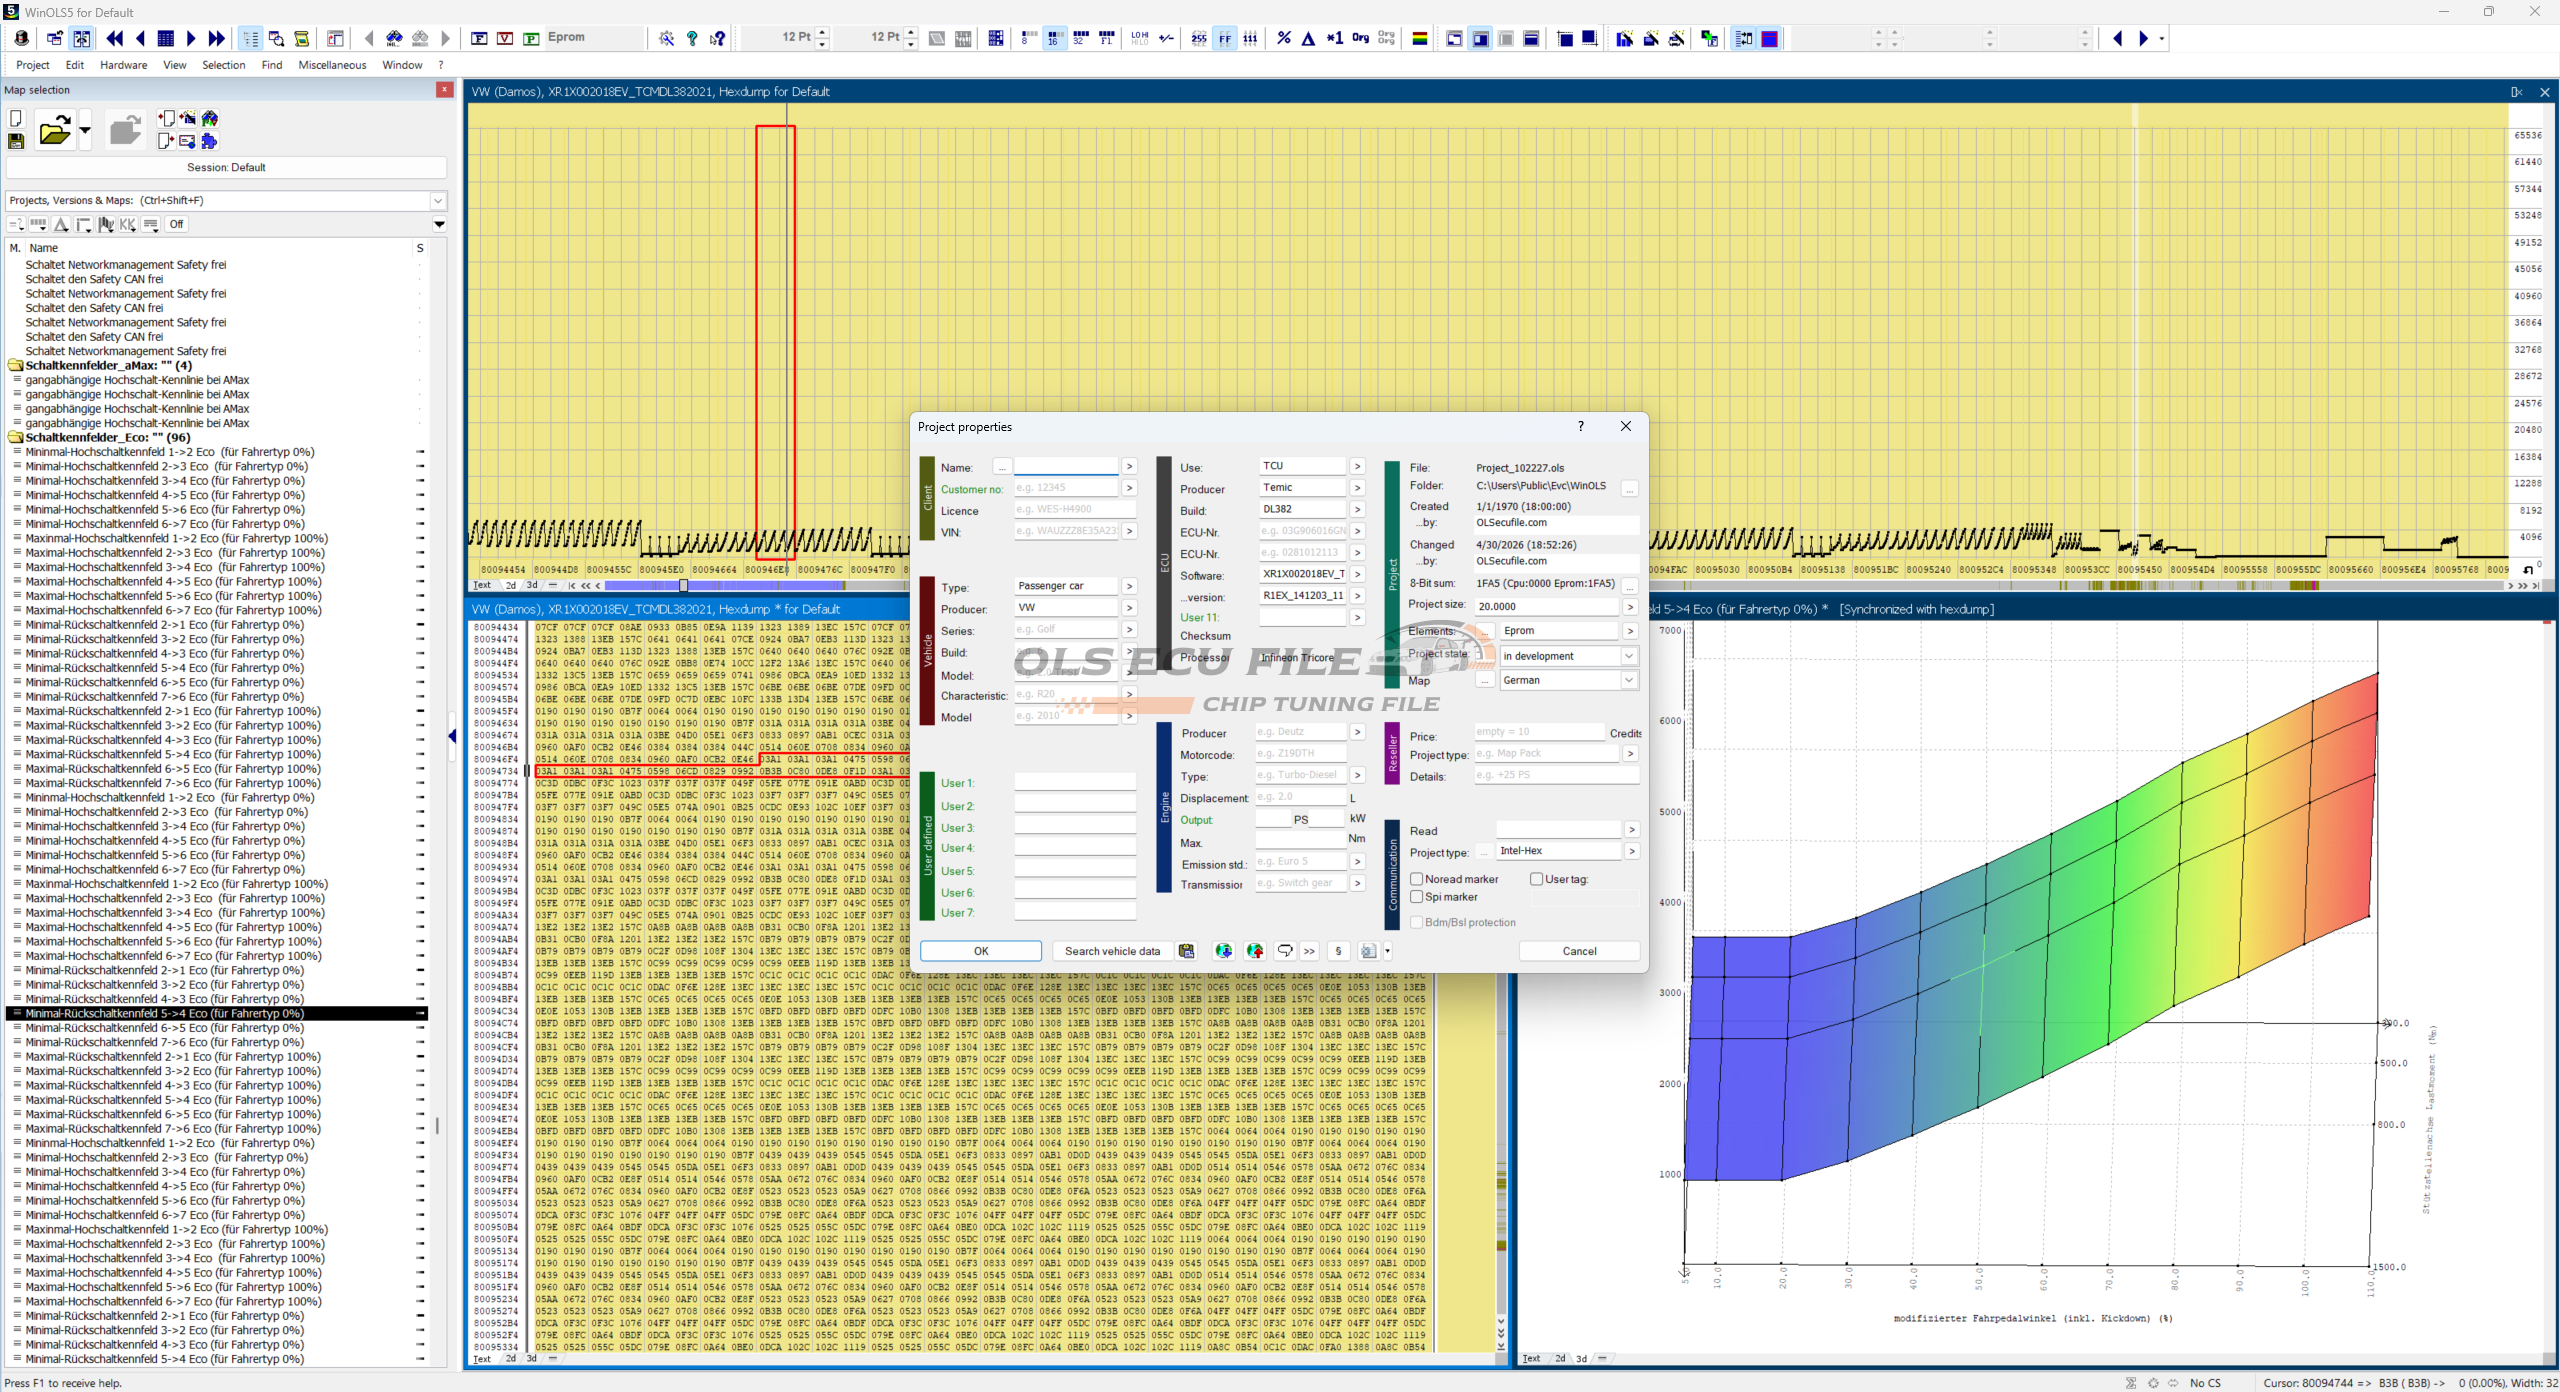Viewport: 2560px width, 1392px height.
Task: Cancel the Project properties dialog
Action: tap(1579, 951)
